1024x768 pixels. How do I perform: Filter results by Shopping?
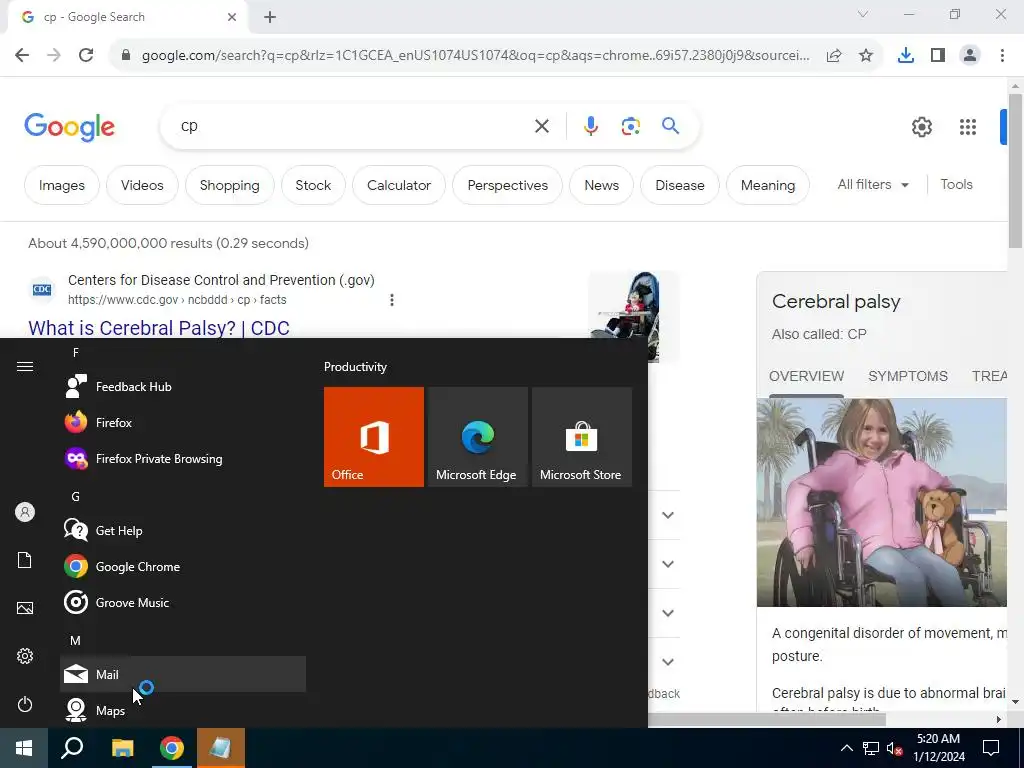point(229,185)
